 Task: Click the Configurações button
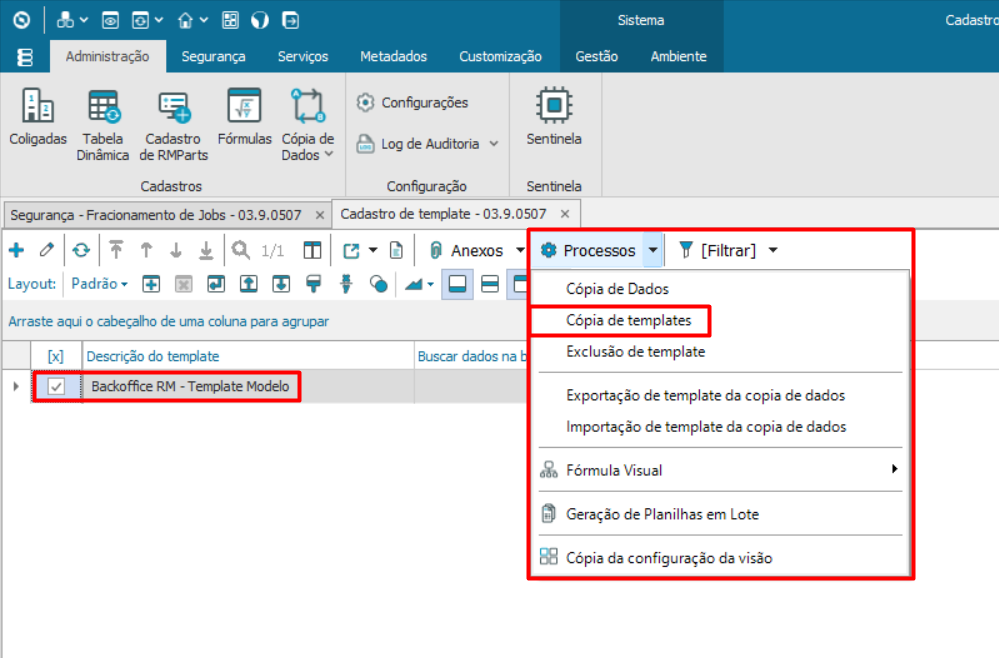(x=412, y=102)
